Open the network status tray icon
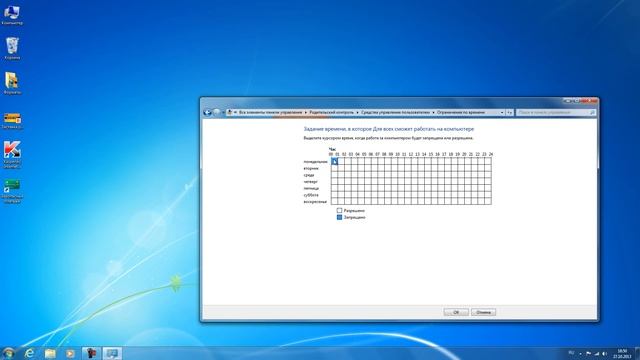This screenshot has width=640, height=360. click(x=596, y=353)
